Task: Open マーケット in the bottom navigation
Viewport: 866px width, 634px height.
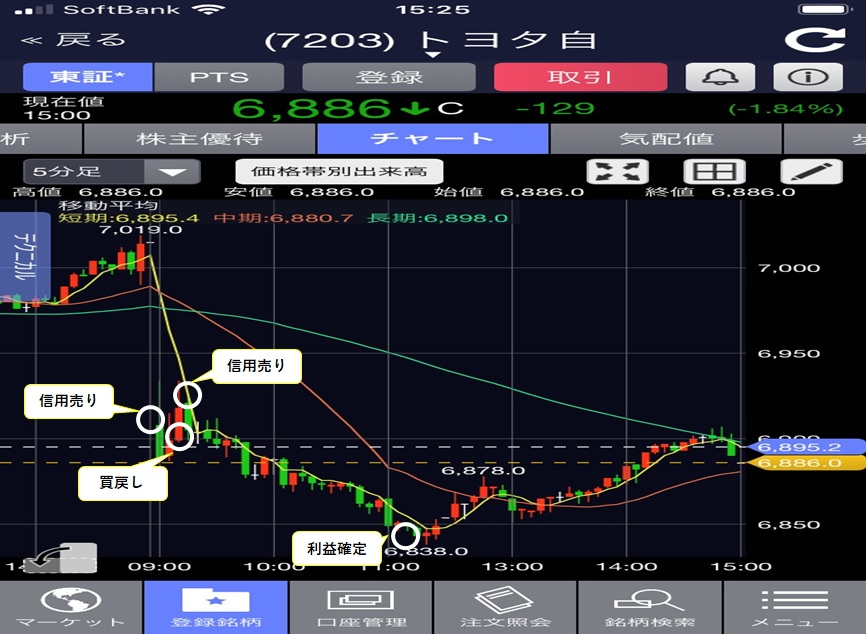Action: tap(71, 607)
